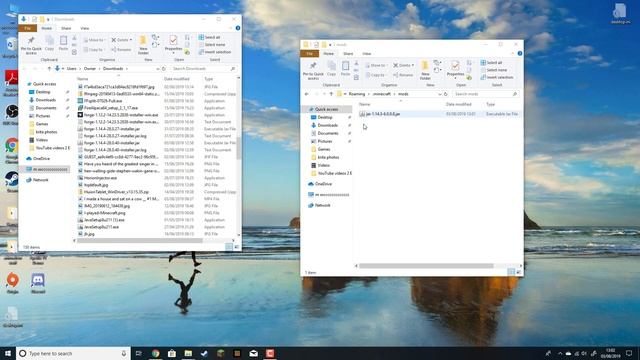The image size is (640, 360).
Task: Click Delete in the mods window ribbon
Action: pos(404,65)
